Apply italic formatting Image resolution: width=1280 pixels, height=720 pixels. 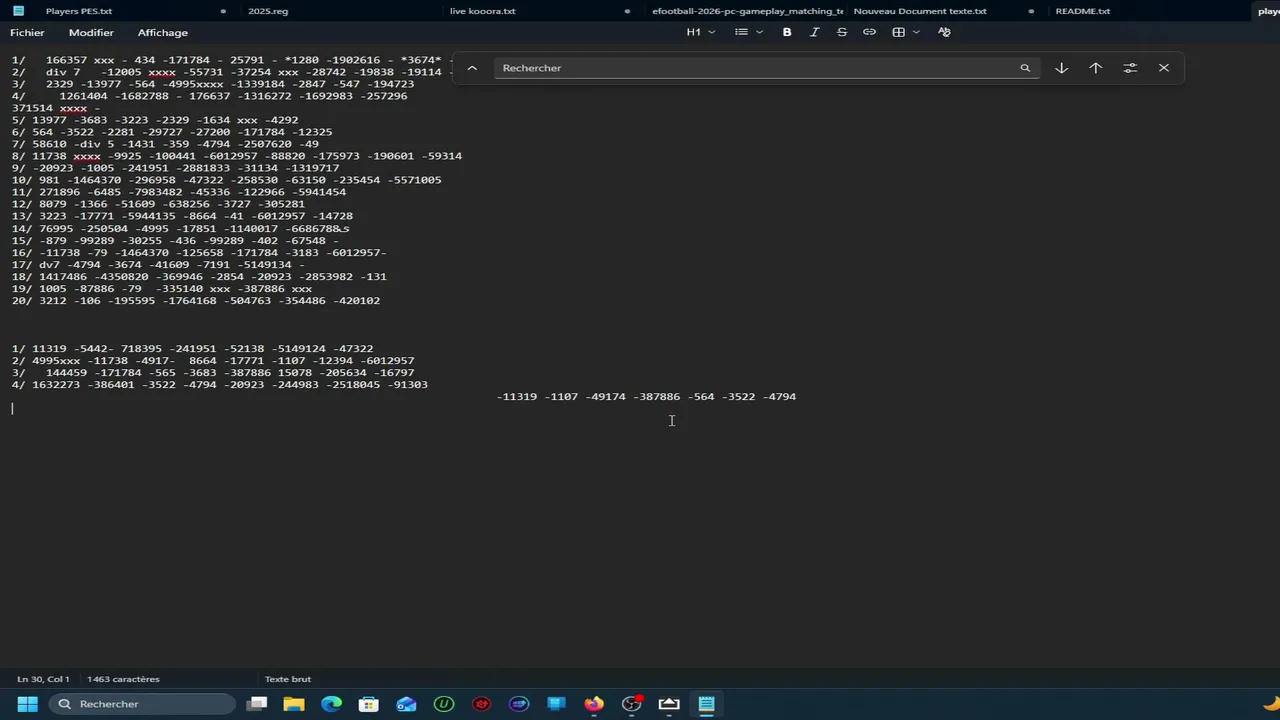(x=814, y=32)
